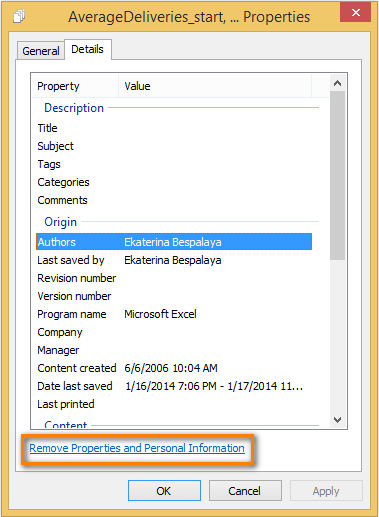Close the Properties dialog with the X

tap(355, 12)
